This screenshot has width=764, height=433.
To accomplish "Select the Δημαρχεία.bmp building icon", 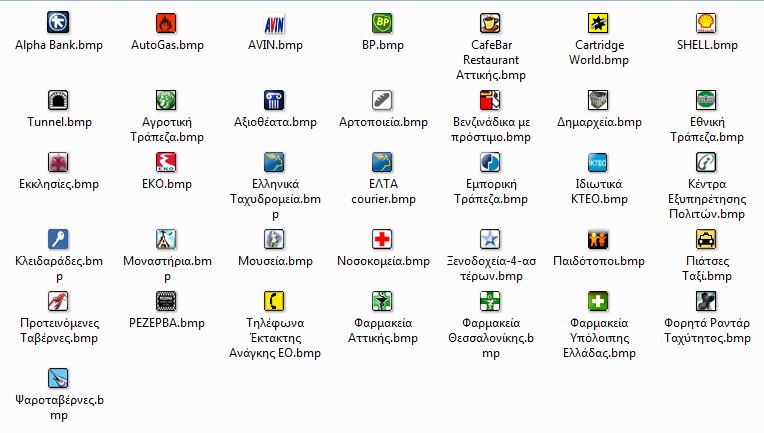I will click(598, 100).
